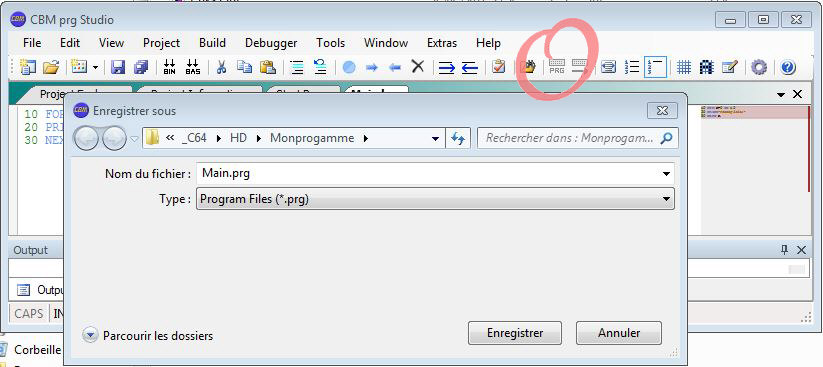Click the Outdent blue left-arrow icon
Screen dimensions: 823x367
[470, 67]
